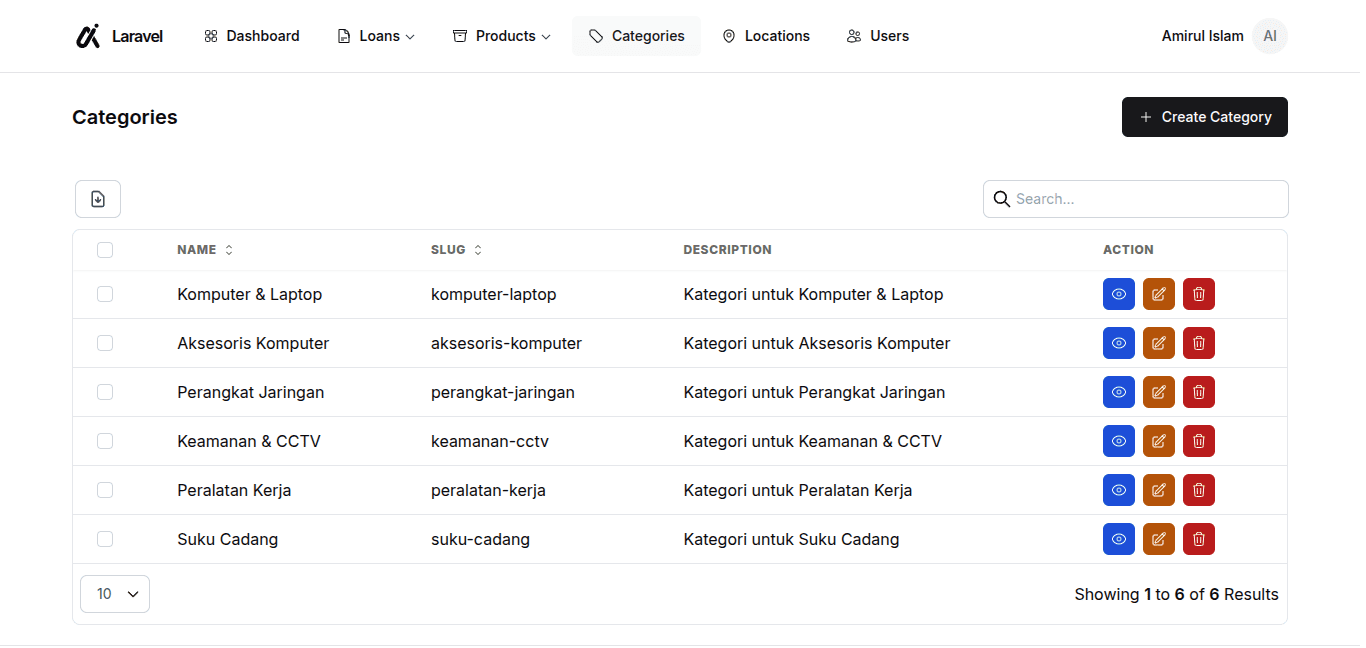Open the Products dropdown menu

coord(501,36)
